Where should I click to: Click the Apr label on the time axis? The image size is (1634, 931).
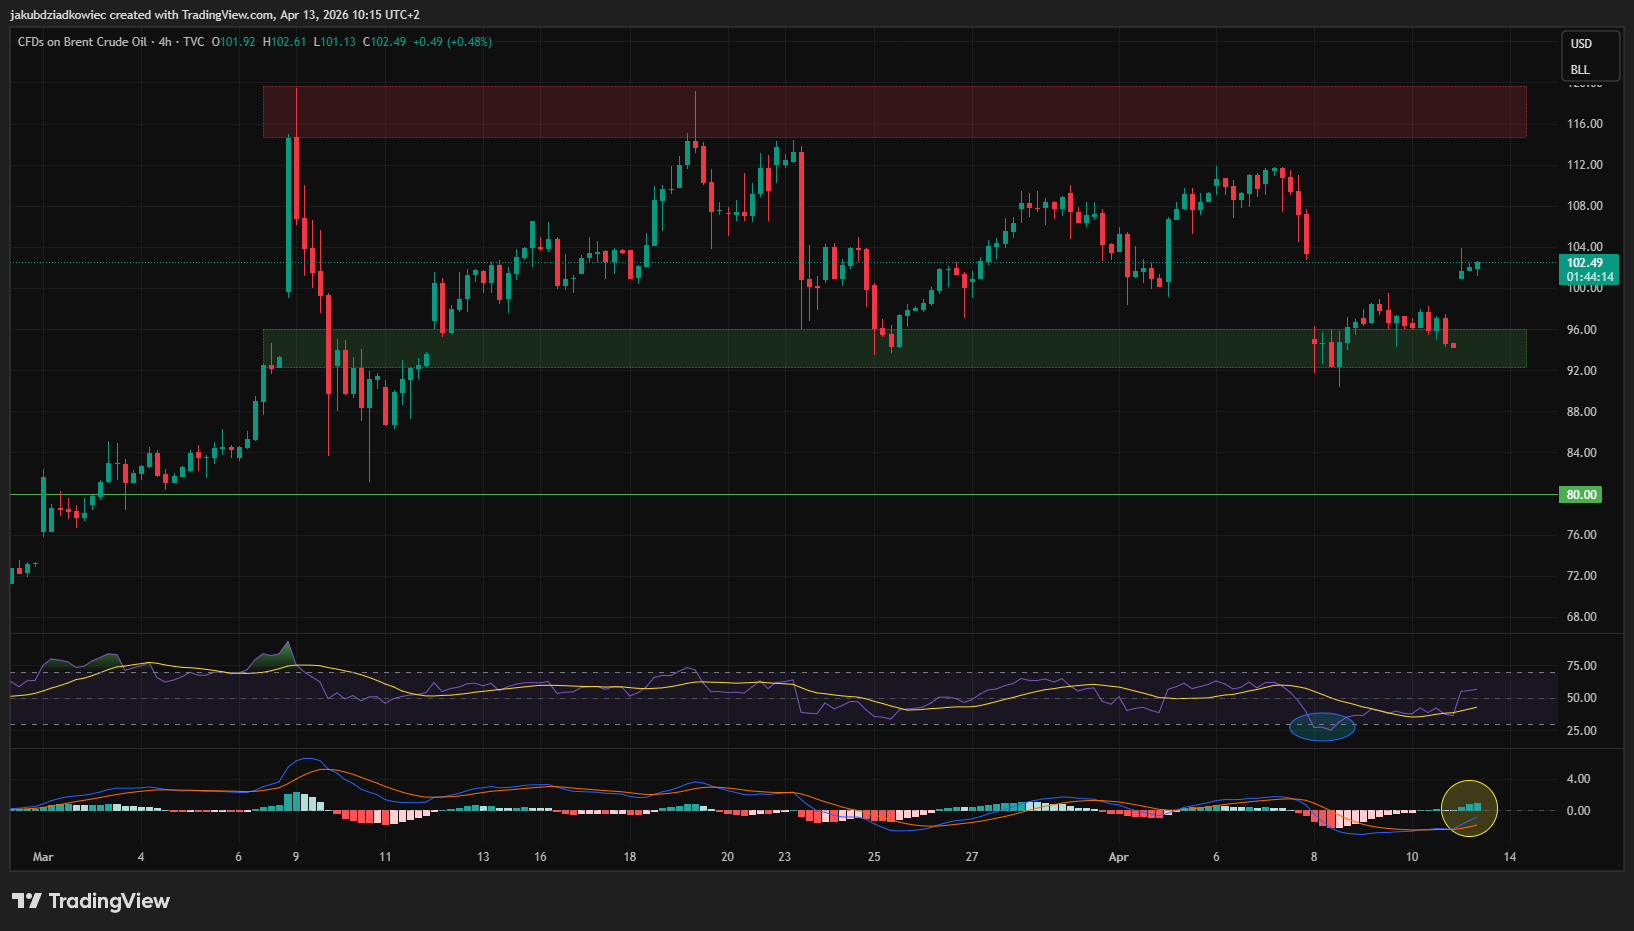[1118, 857]
